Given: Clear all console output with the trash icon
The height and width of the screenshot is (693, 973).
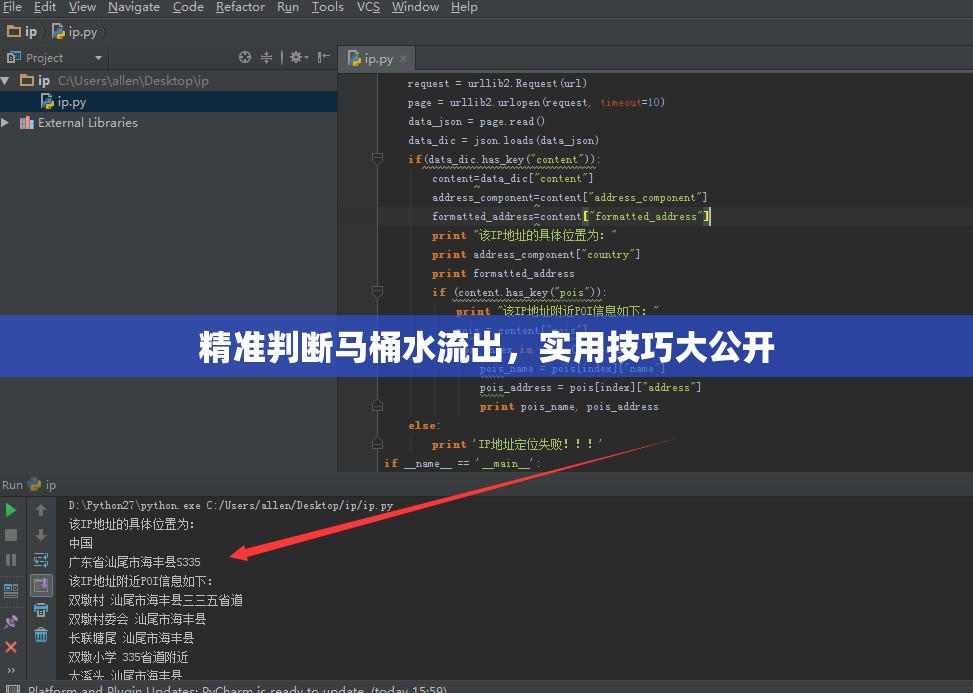Looking at the screenshot, I should pyautogui.click(x=41, y=635).
